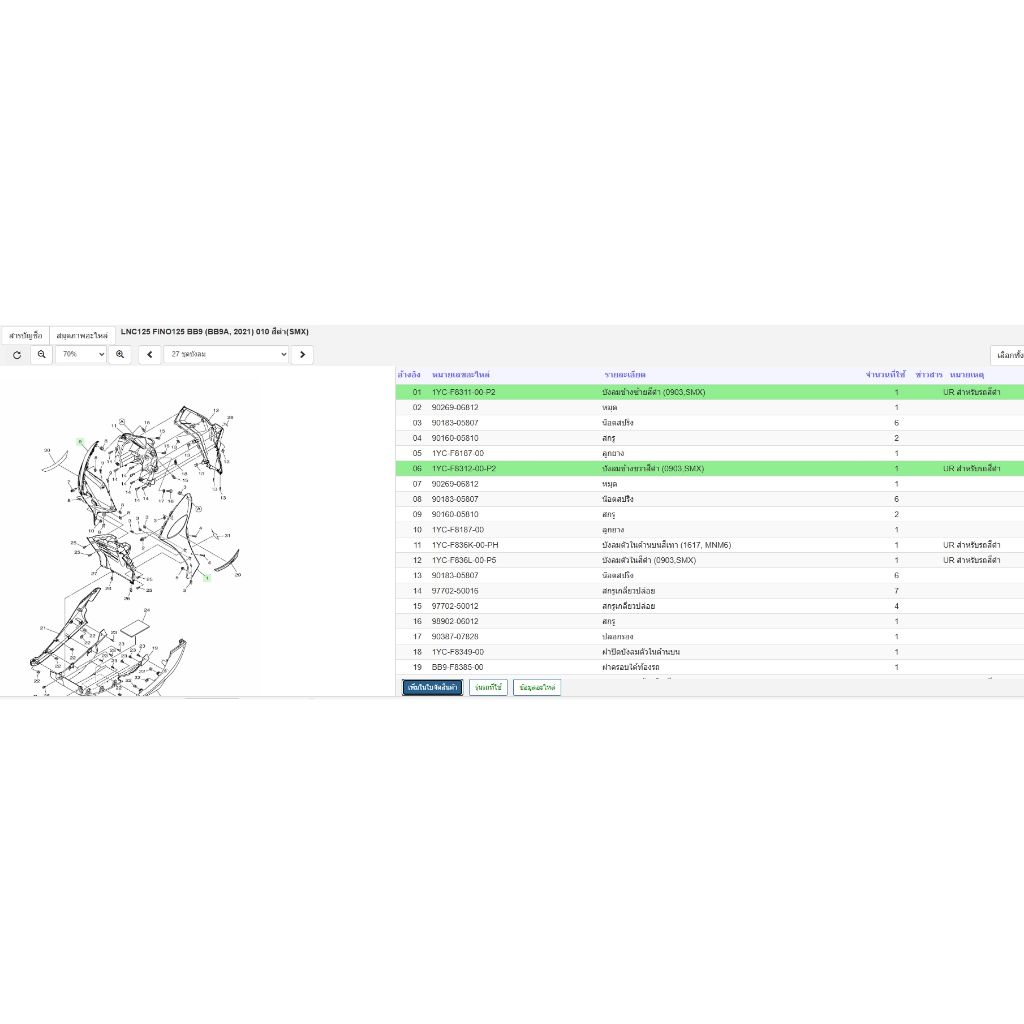Click the เลือกทั้ง select-all button
The width and height of the screenshot is (1024, 1024).
coord(1006,355)
